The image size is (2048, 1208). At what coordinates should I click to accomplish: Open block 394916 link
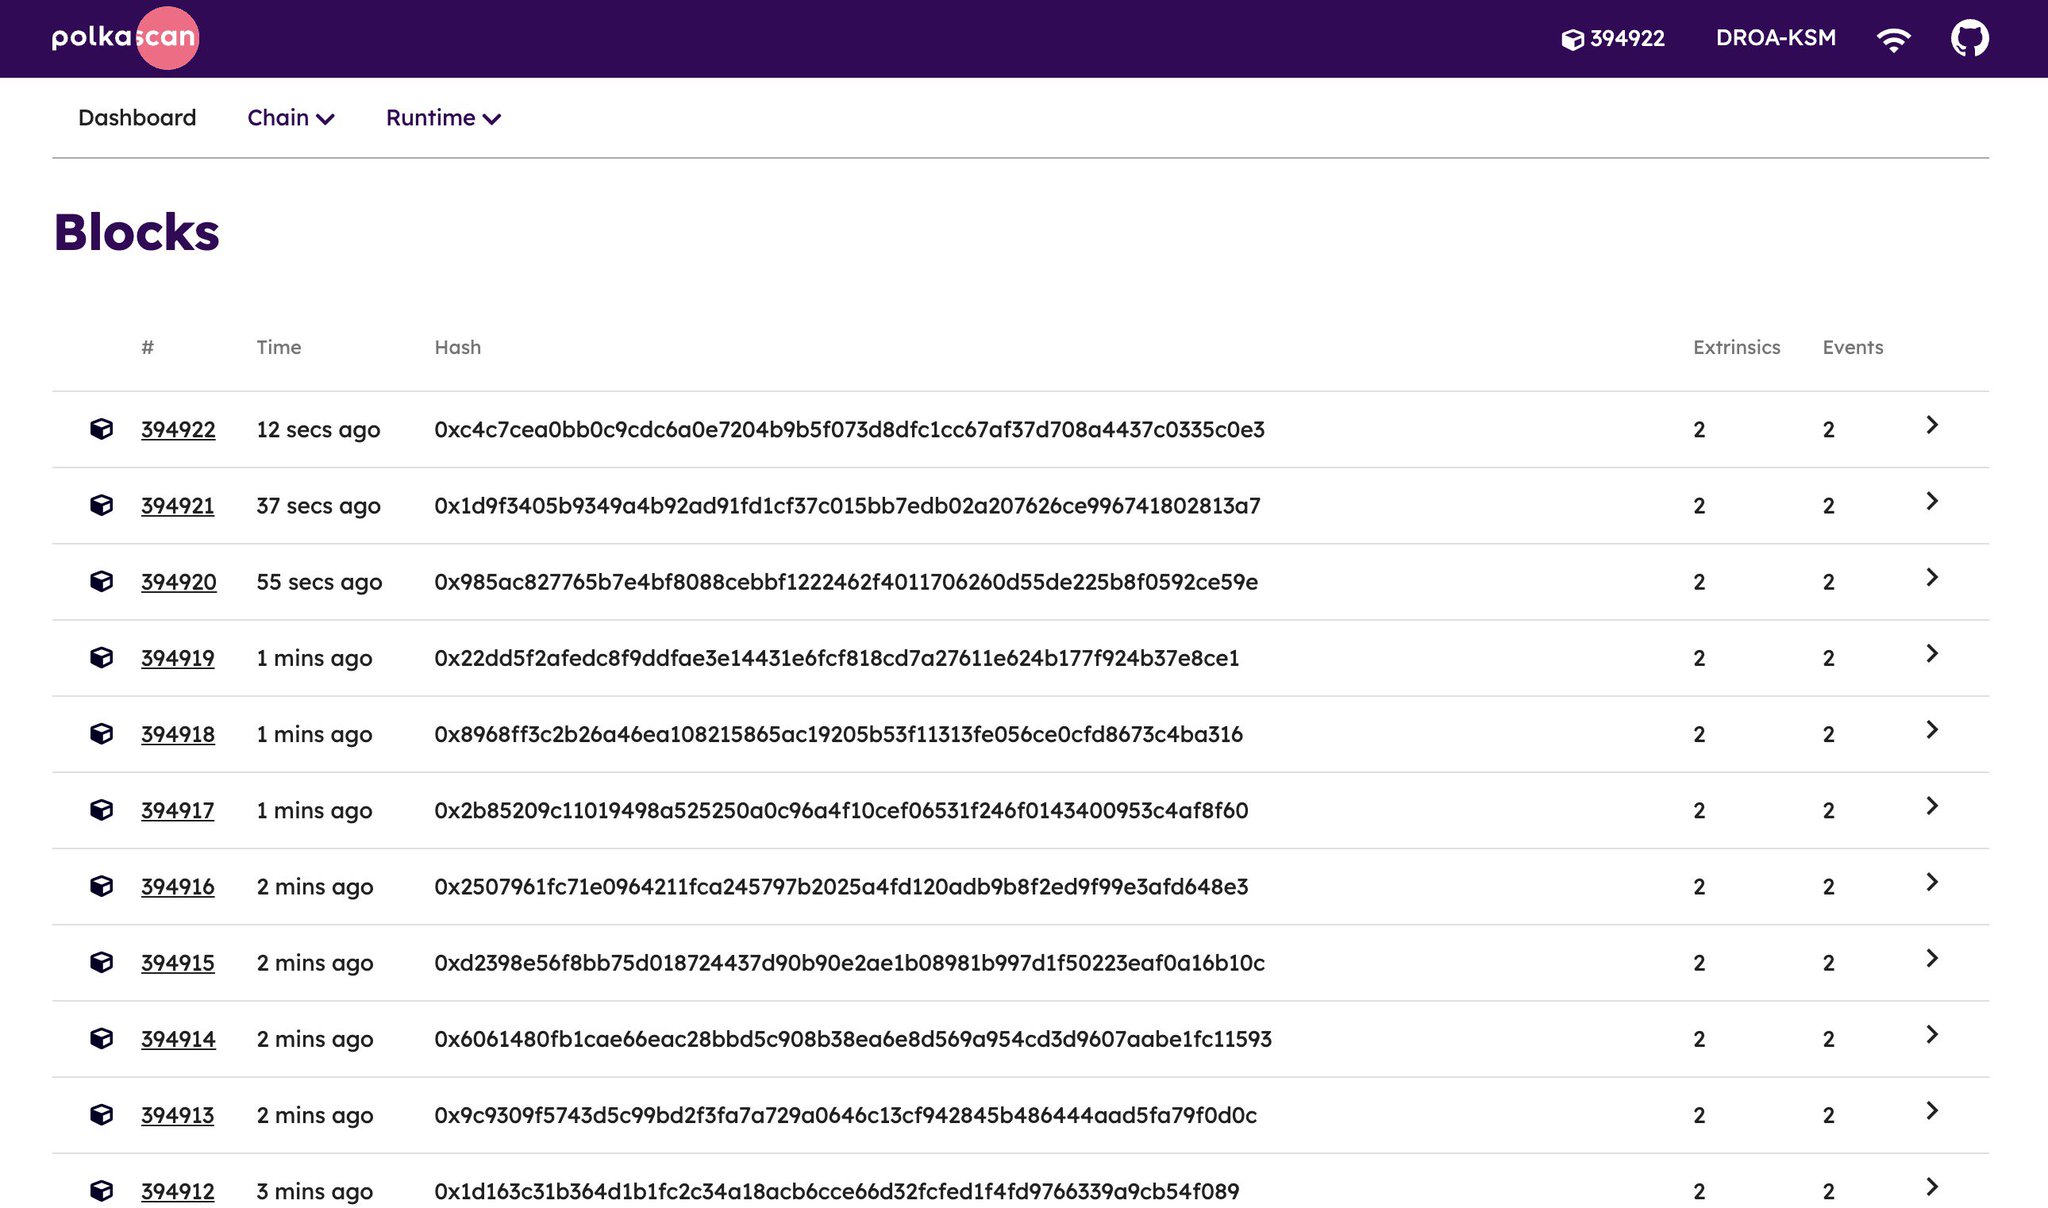[178, 887]
